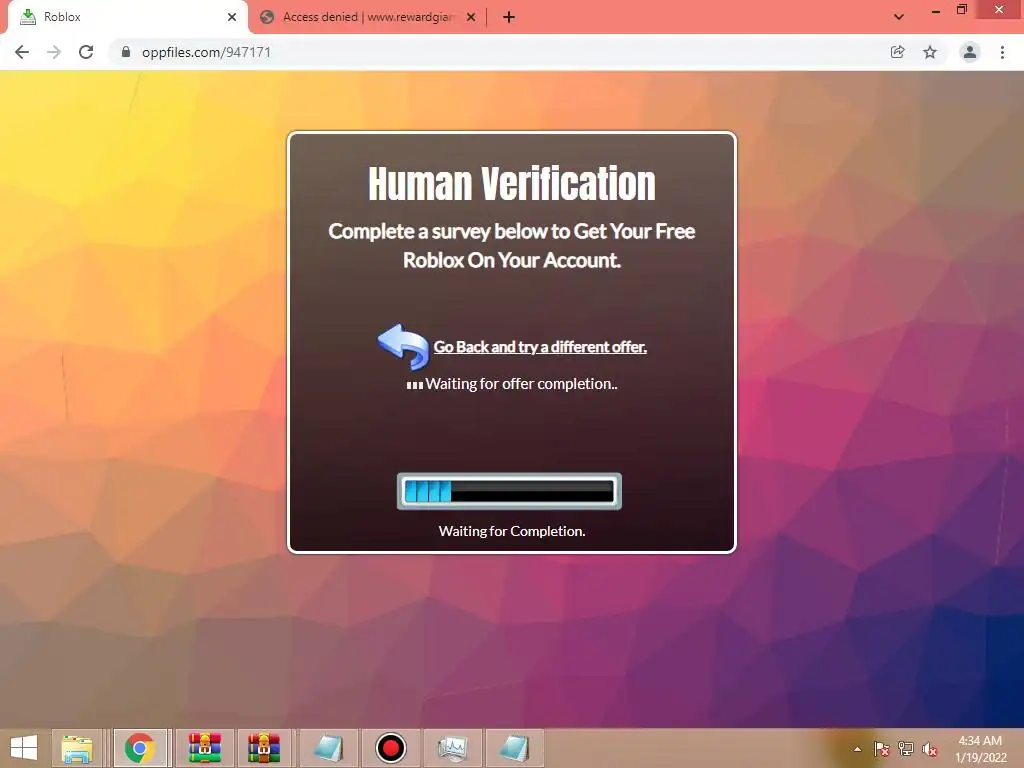
Task: Click the muted volume tray icon
Action: click(930, 749)
